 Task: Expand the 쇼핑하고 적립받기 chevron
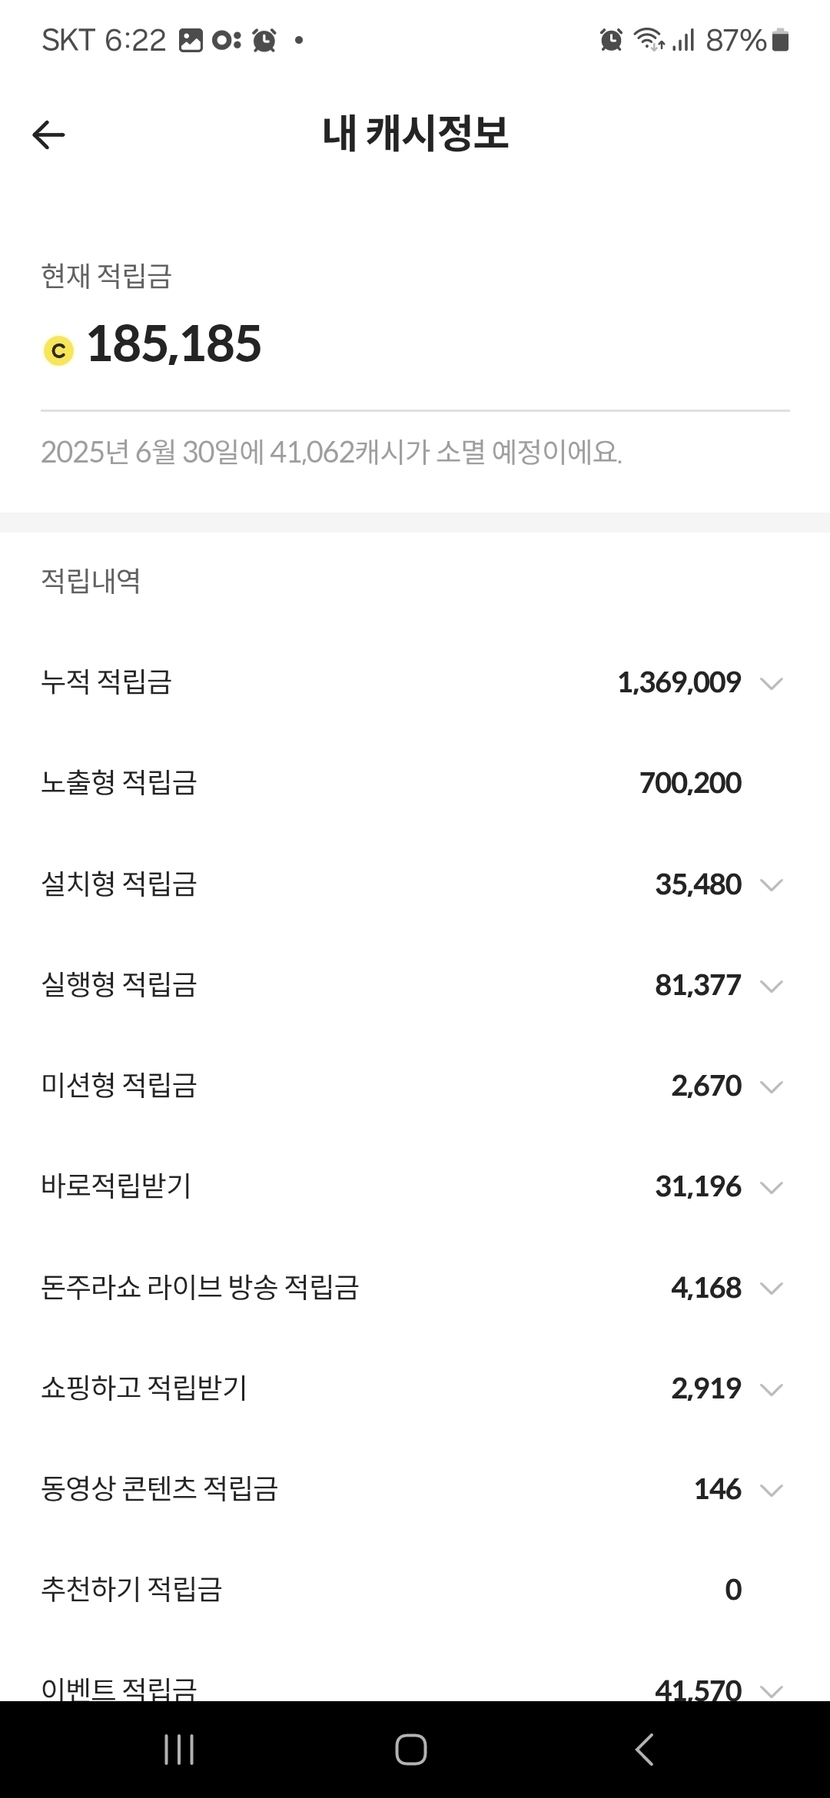click(x=771, y=1389)
